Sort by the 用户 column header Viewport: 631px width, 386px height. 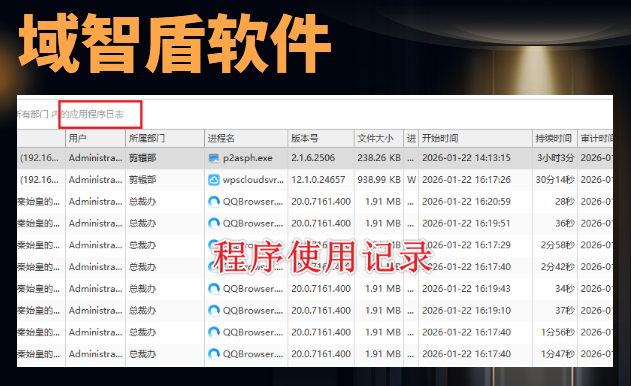coord(95,138)
